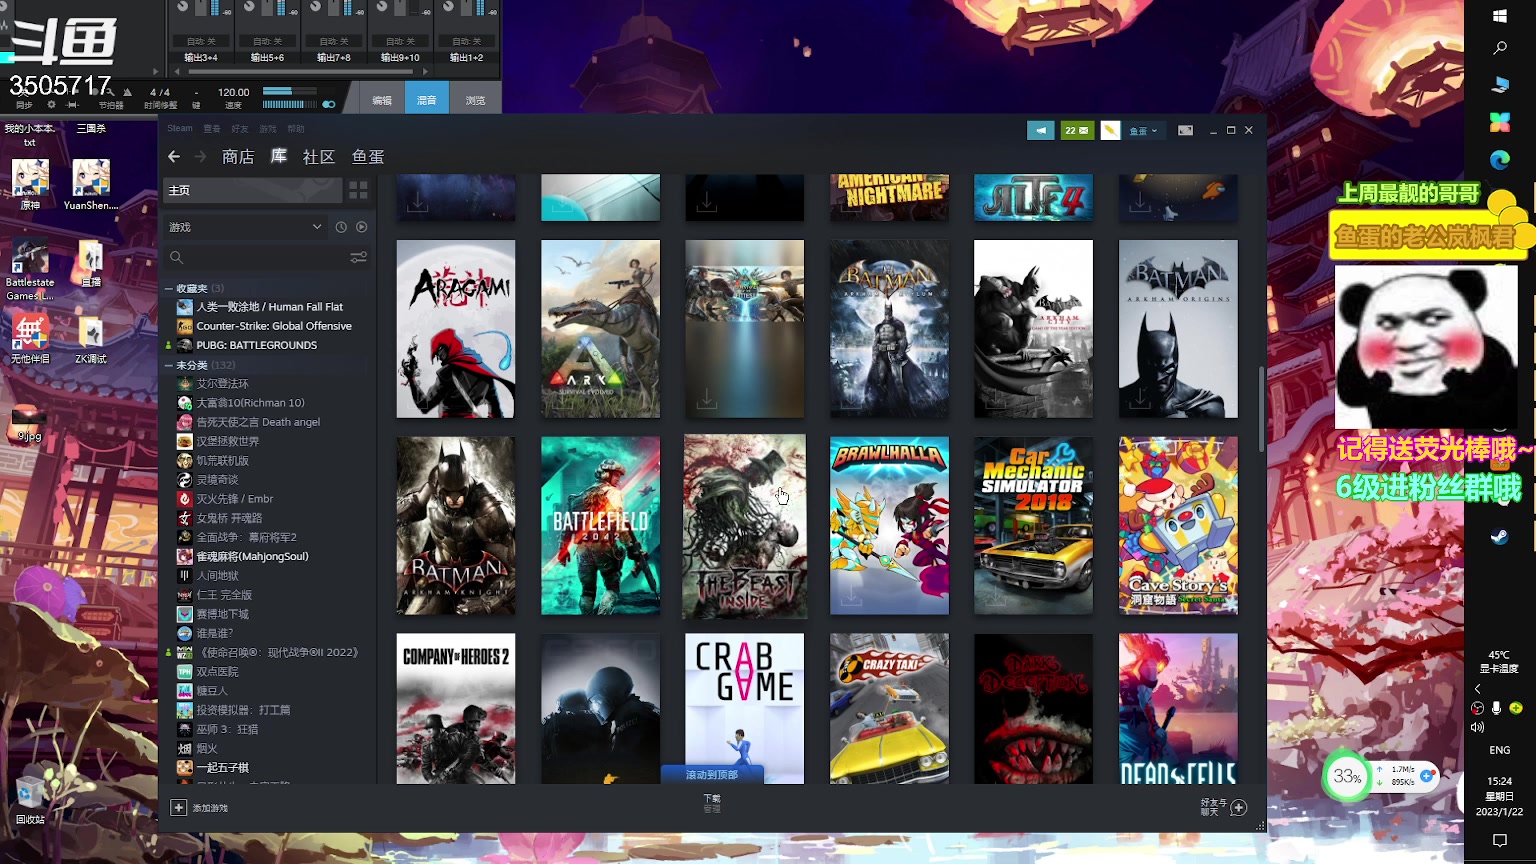Open the 查看 view menu
The height and width of the screenshot is (864, 1536).
[212, 128]
